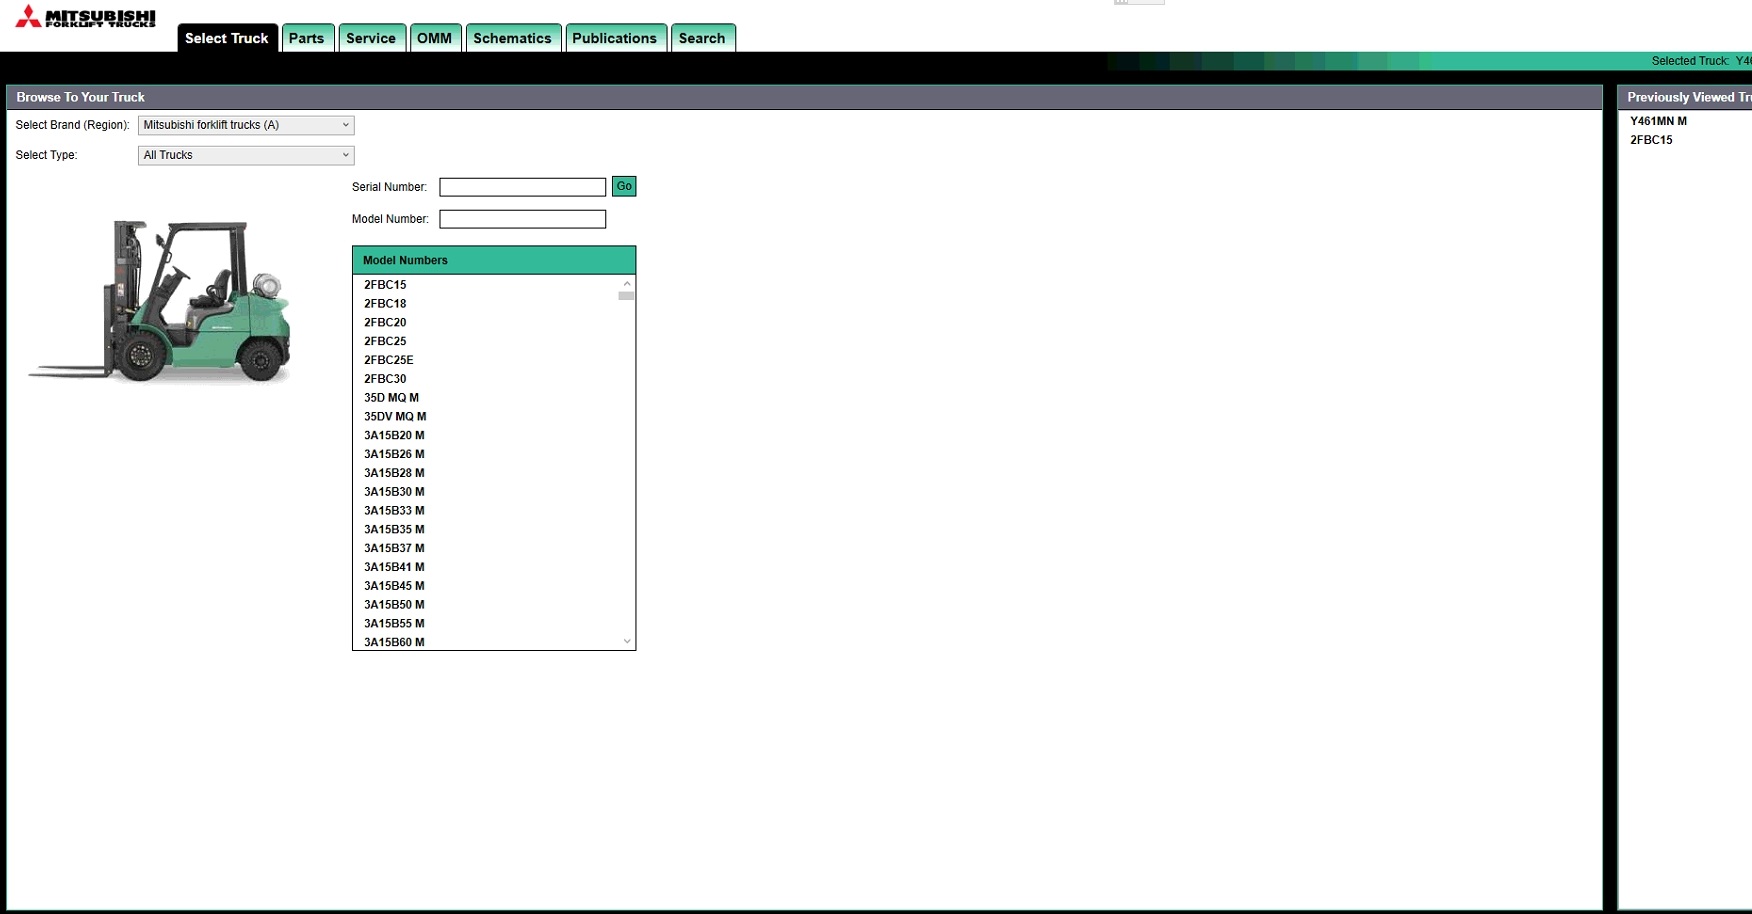Open the Schematics tab
1752x914 pixels.
512,38
